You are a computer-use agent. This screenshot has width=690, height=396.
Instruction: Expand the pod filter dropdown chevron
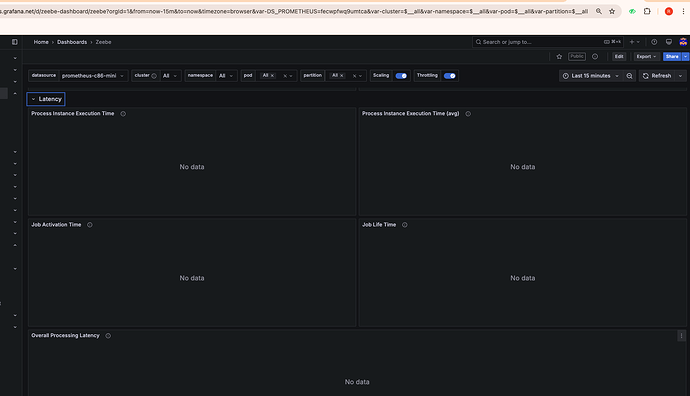tap(291, 76)
